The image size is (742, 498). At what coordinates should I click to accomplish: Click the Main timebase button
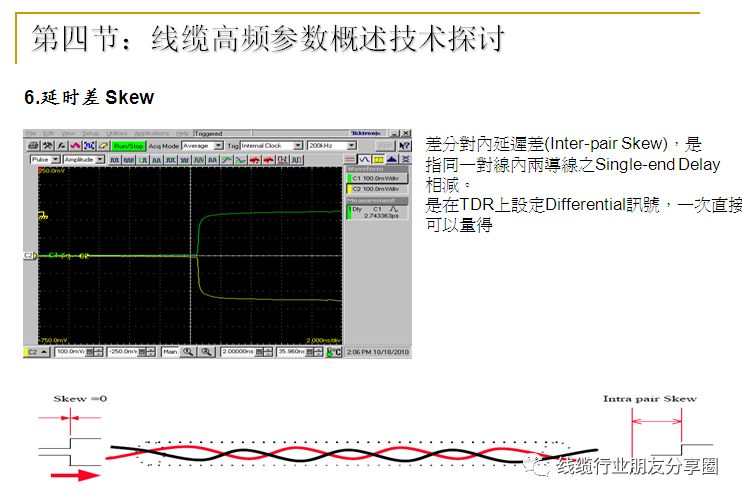point(169,352)
